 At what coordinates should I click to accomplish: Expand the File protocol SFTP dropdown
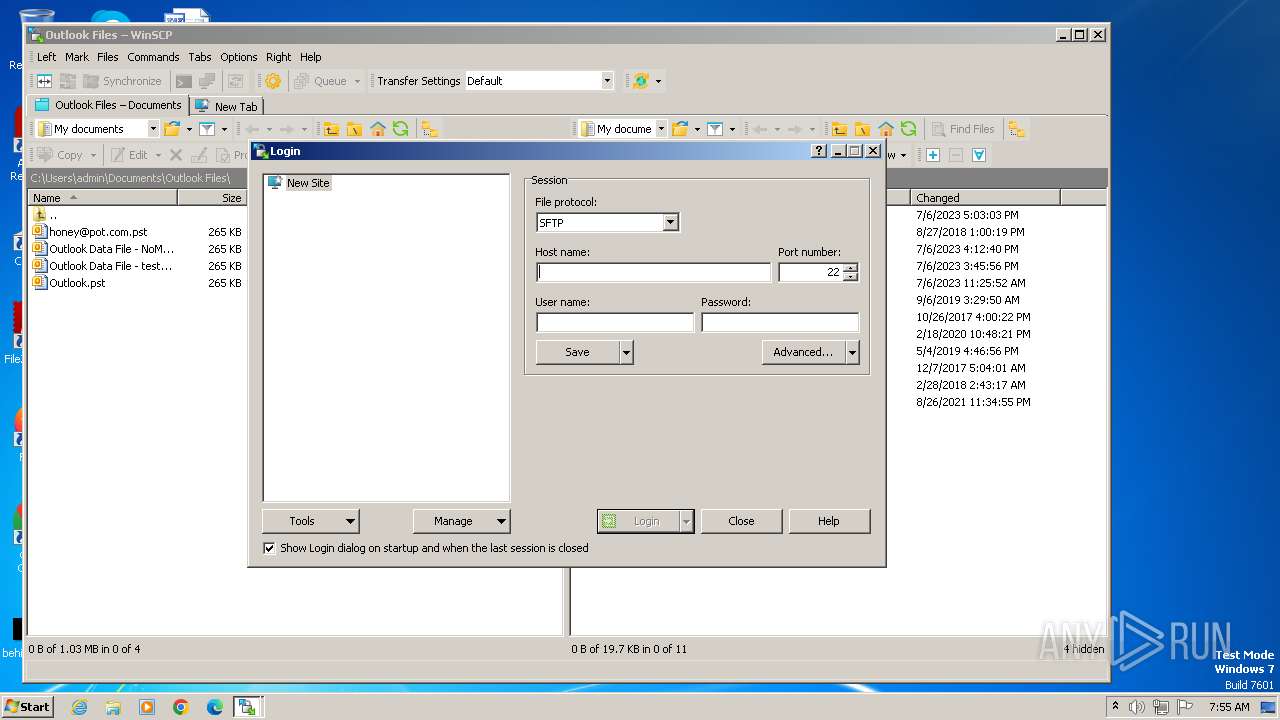pos(671,223)
